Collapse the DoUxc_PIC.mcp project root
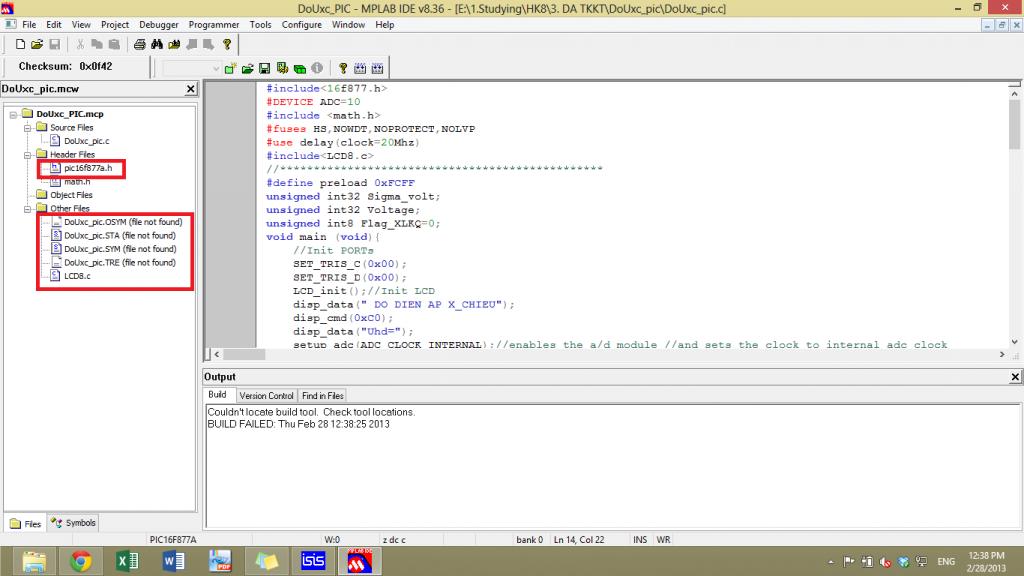The height and width of the screenshot is (576, 1024). (14, 114)
